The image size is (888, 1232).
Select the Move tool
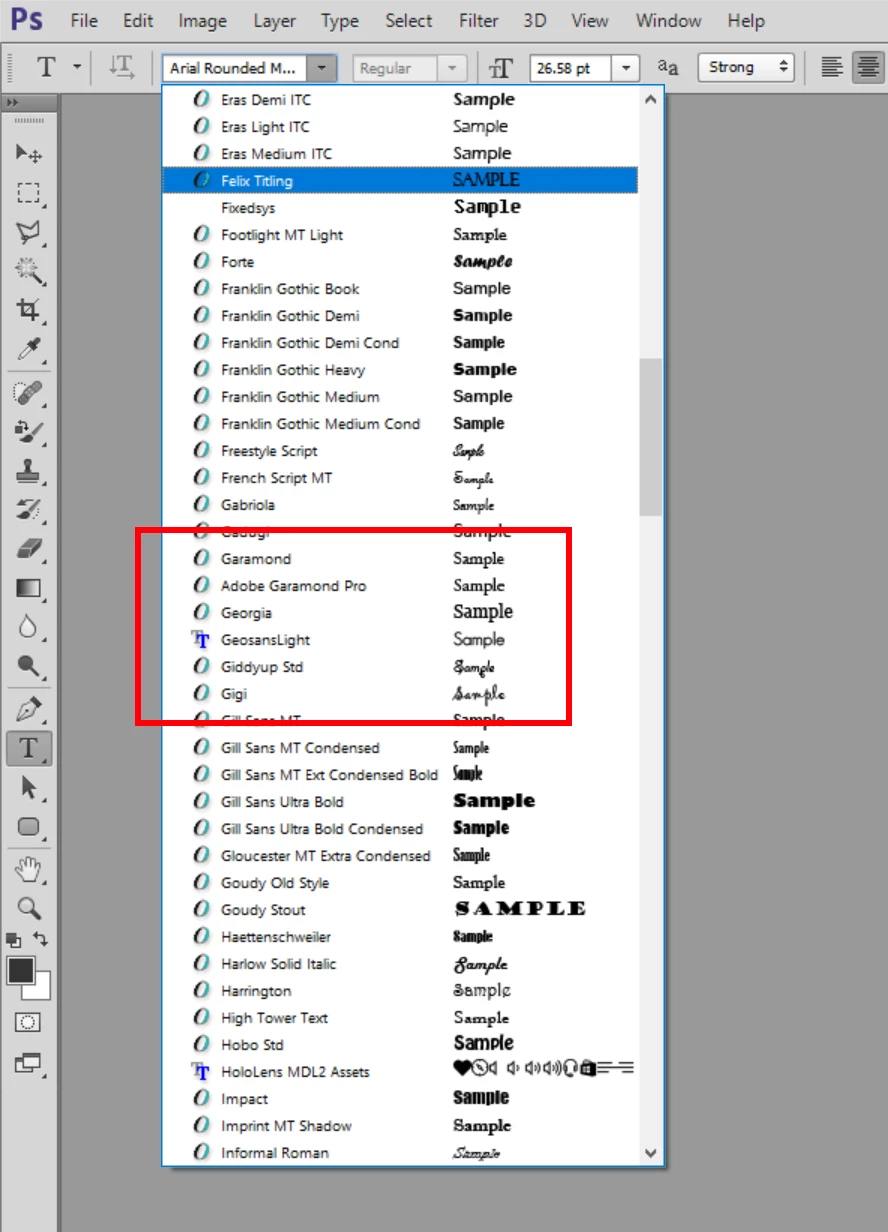pyautogui.click(x=29, y=153)
